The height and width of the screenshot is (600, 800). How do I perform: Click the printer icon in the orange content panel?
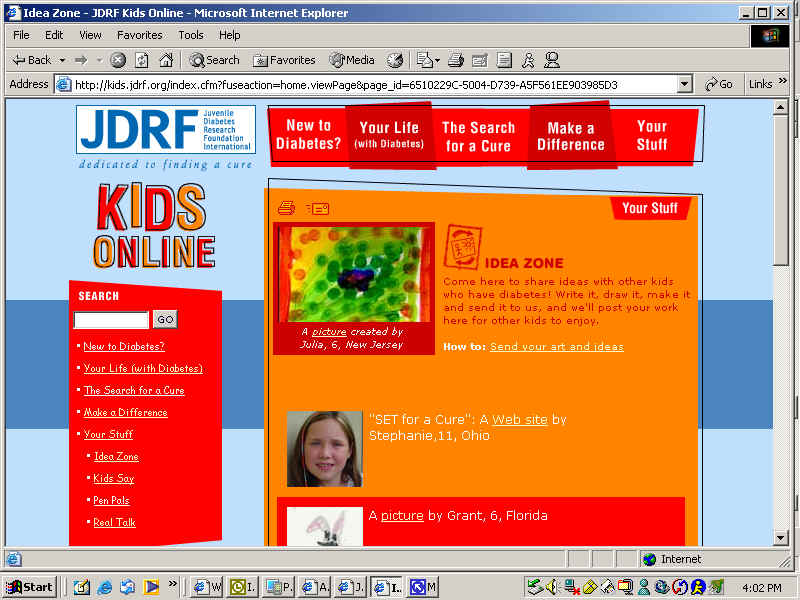[x=286, y=208]
